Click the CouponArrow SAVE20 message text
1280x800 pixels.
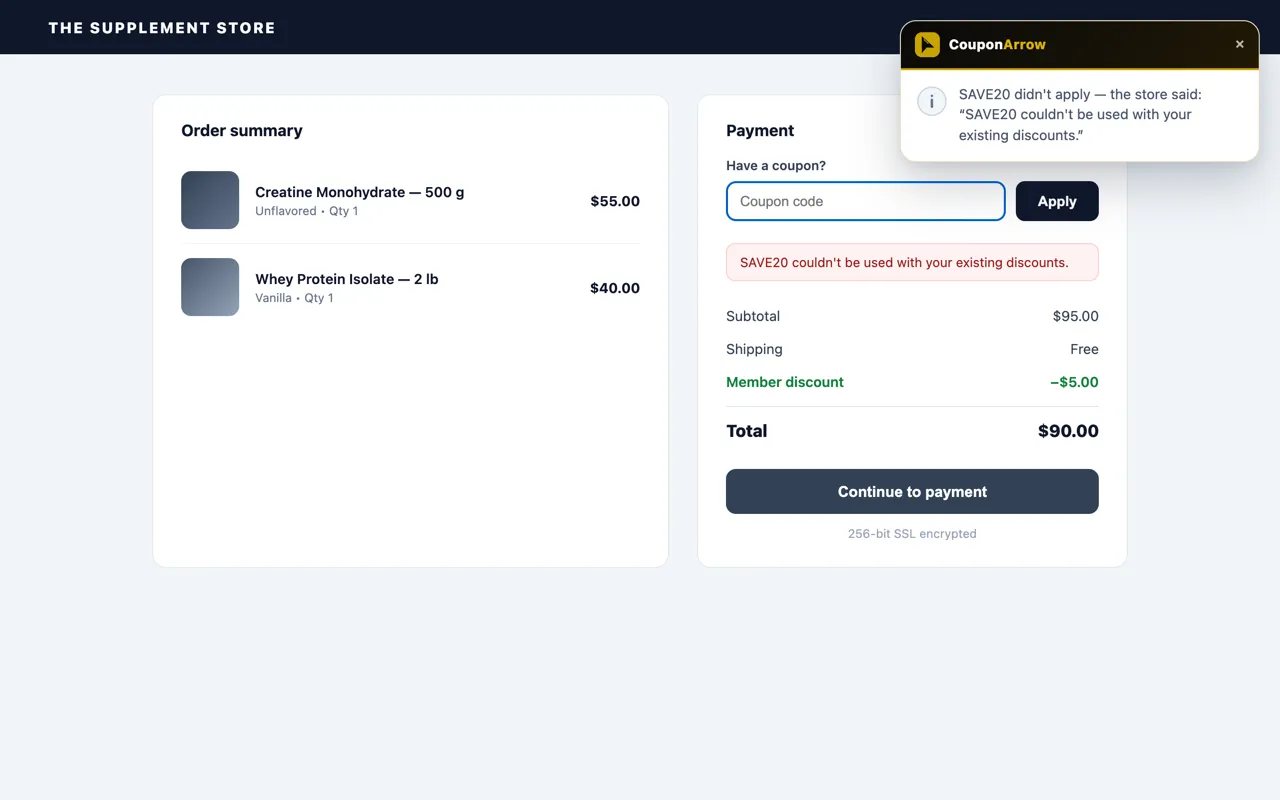point(1080,114)
